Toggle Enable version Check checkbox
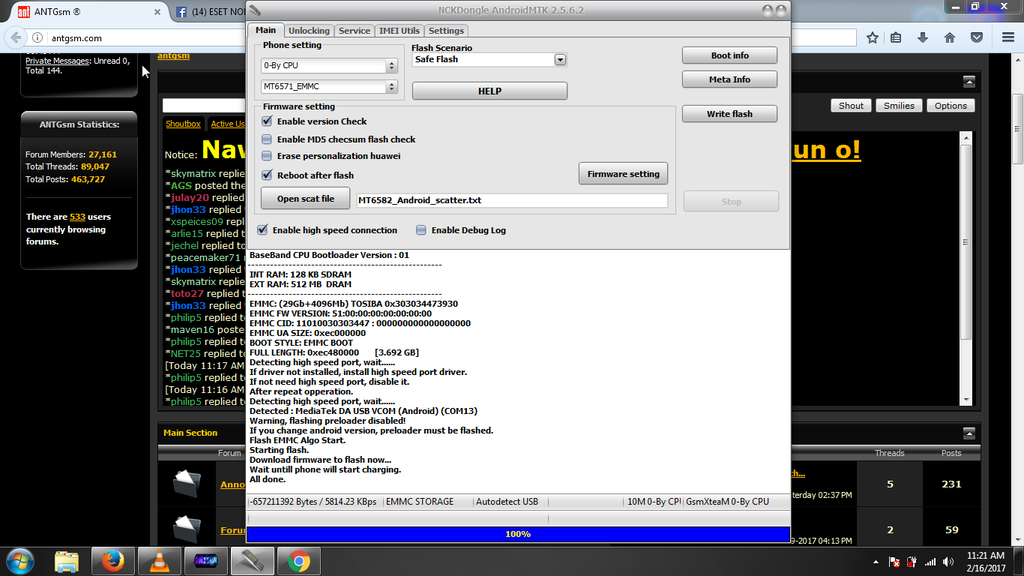Screen dimensions: 1024x576 (267, 121)
